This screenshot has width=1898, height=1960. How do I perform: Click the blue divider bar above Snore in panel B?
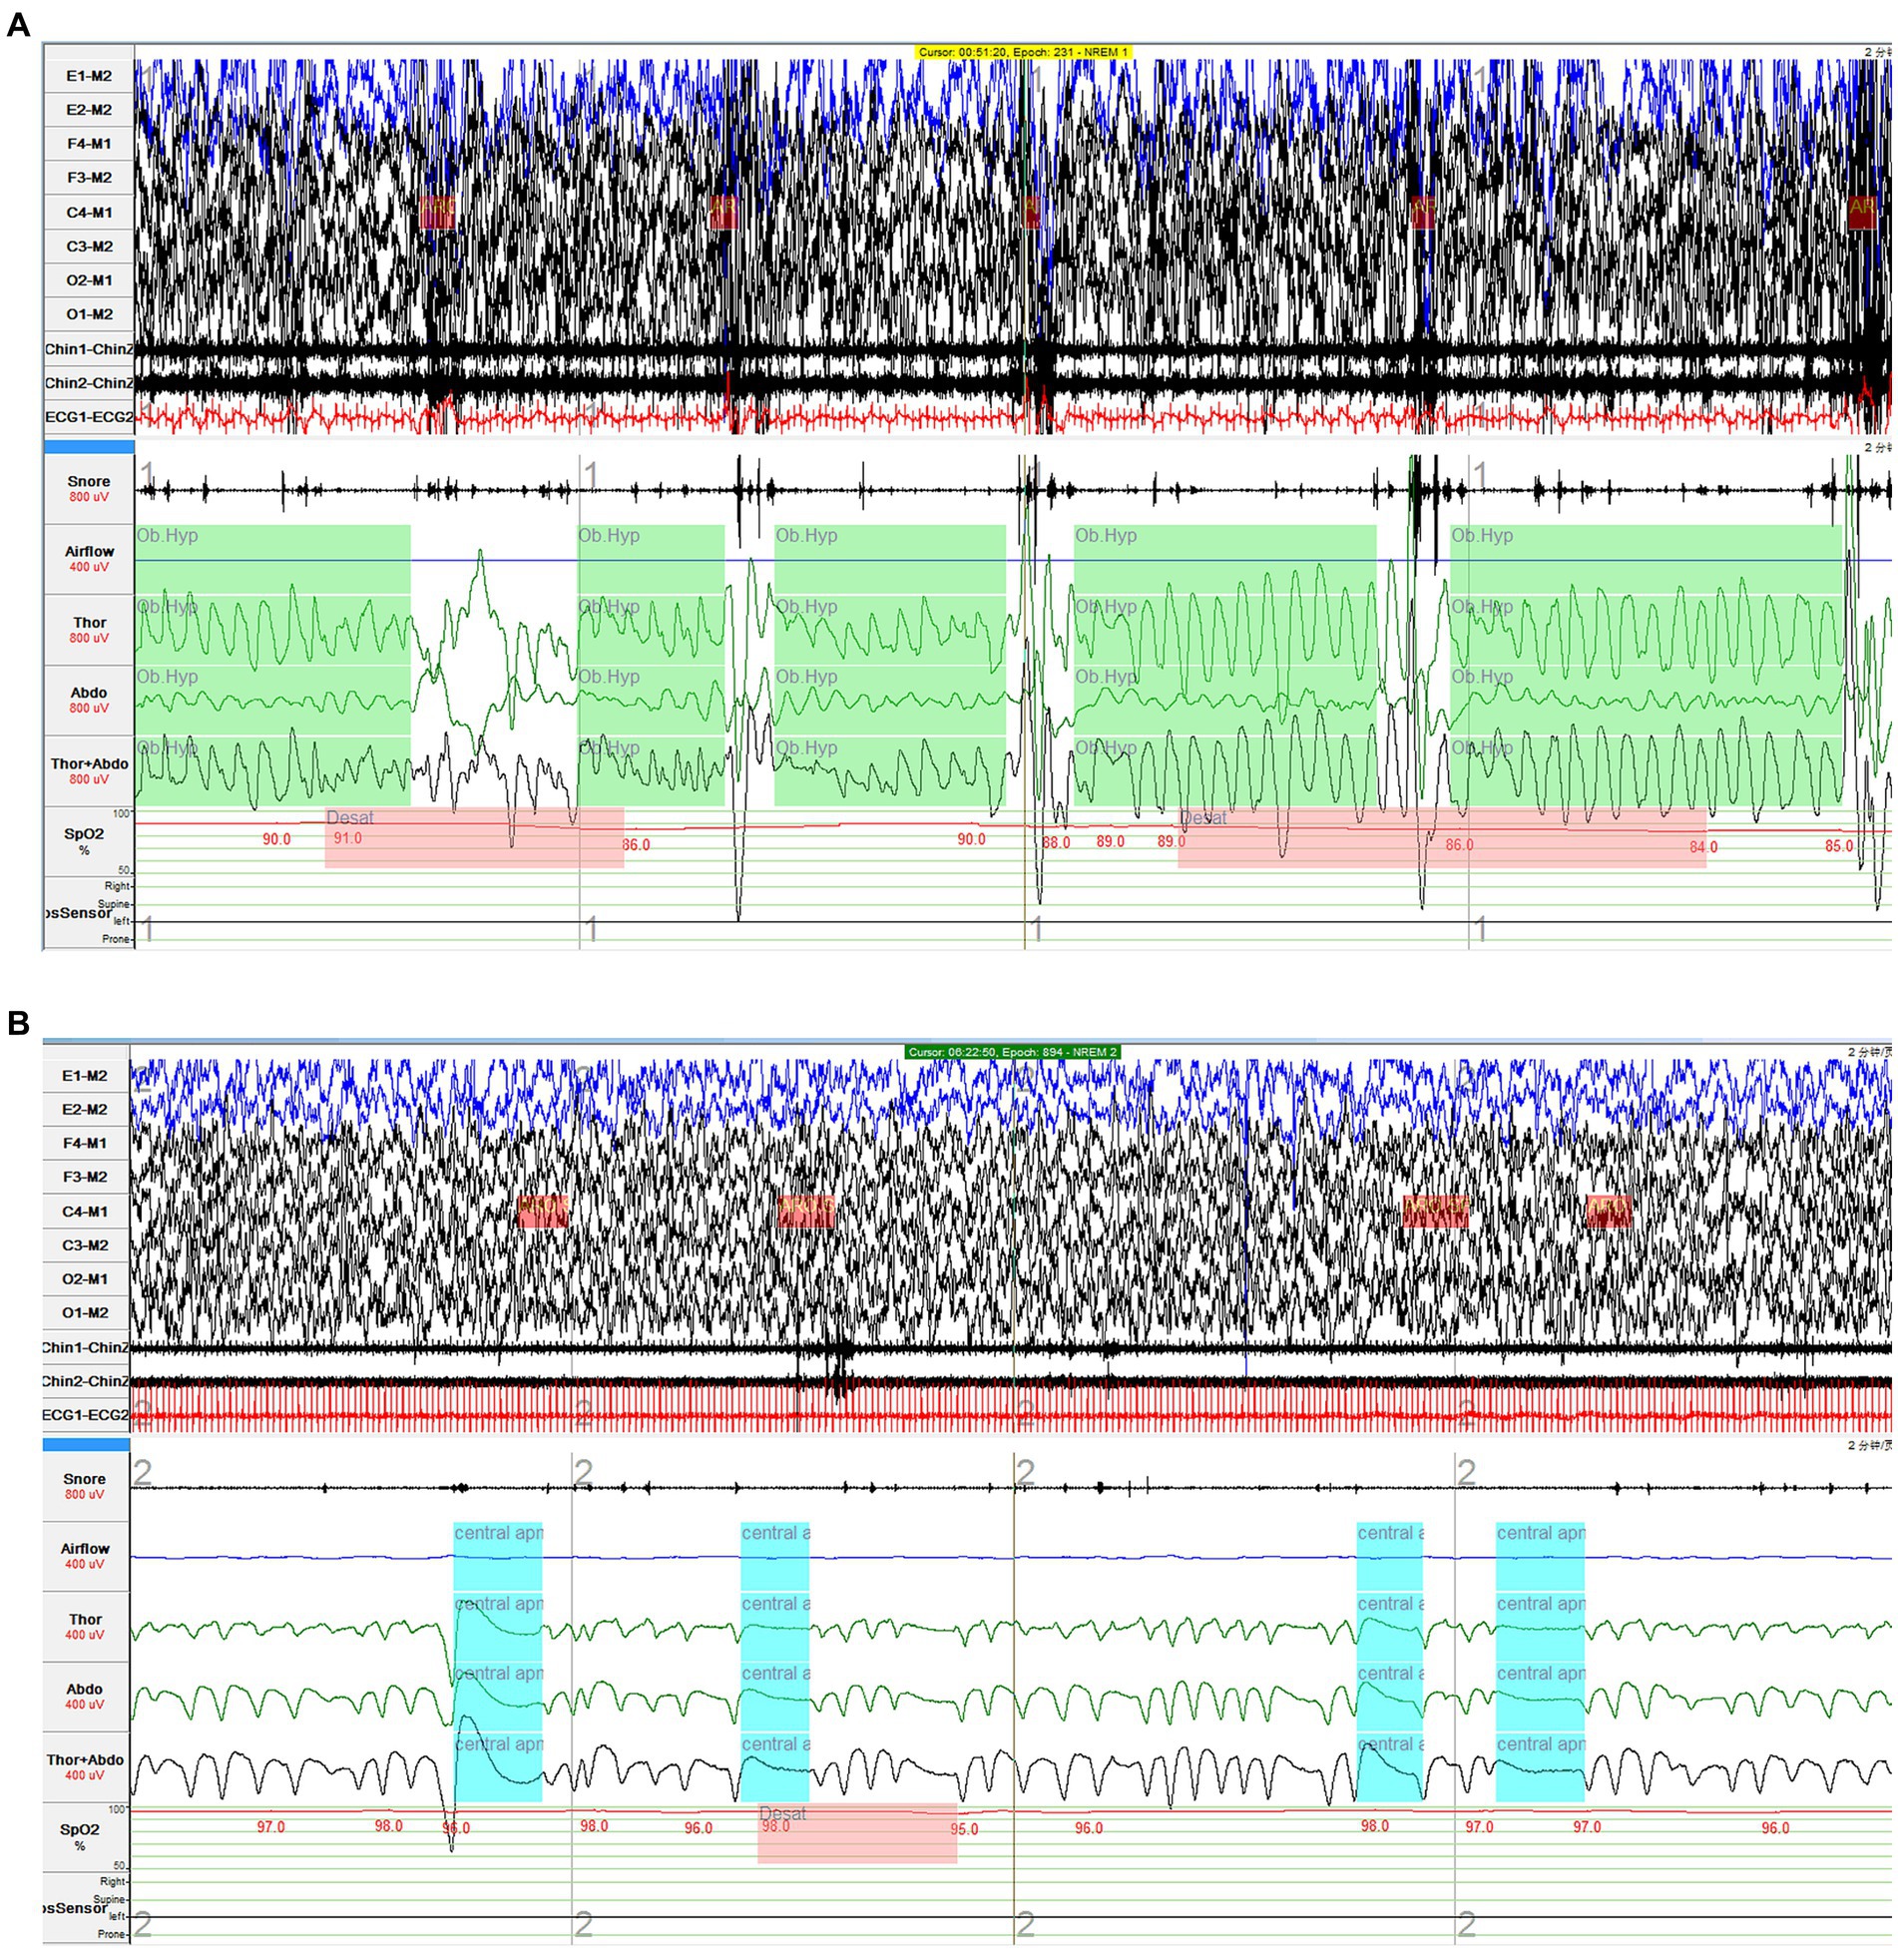[86, 1444]
